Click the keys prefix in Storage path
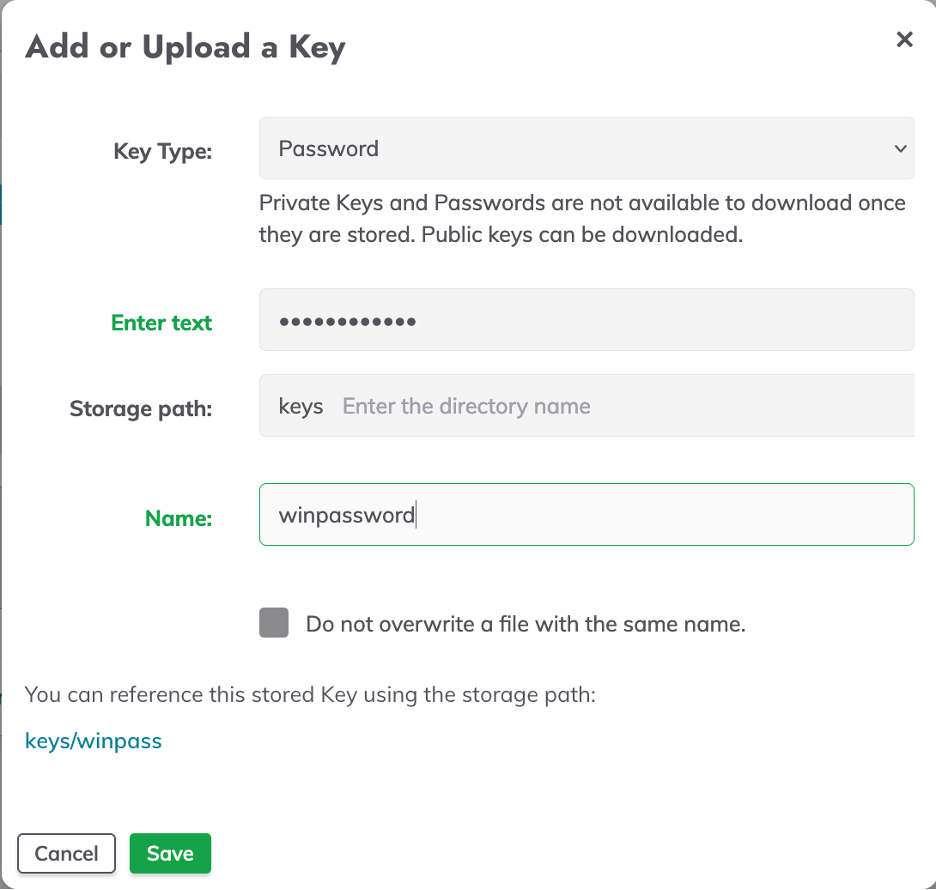 click(300, 407)
